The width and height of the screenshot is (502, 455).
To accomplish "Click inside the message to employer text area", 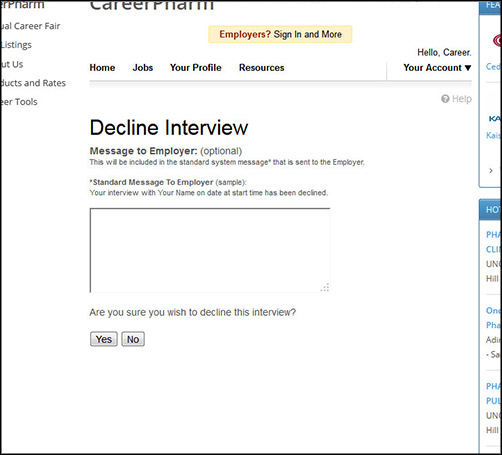I will click(x=210, y=250).
